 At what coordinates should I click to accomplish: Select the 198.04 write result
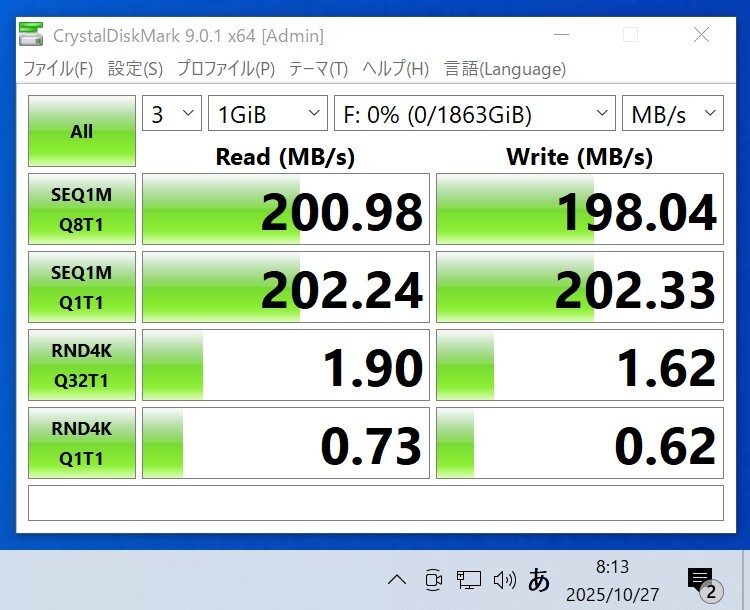point(580,209)
